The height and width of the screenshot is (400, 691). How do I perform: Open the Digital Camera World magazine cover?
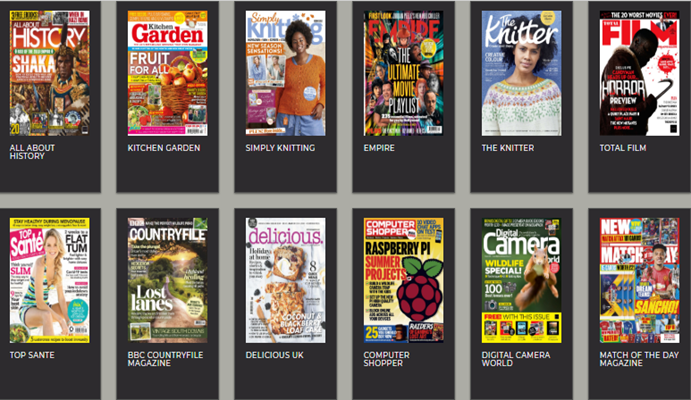pos(521,280)
